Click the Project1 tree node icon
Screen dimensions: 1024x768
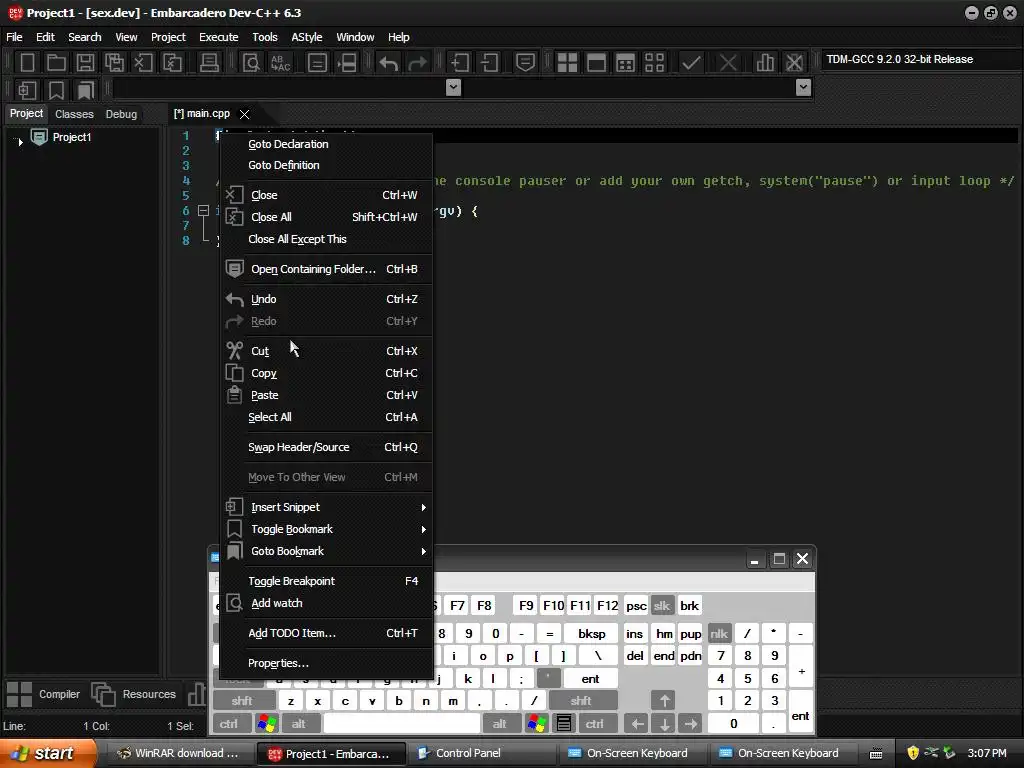click(x=39, y=137)
